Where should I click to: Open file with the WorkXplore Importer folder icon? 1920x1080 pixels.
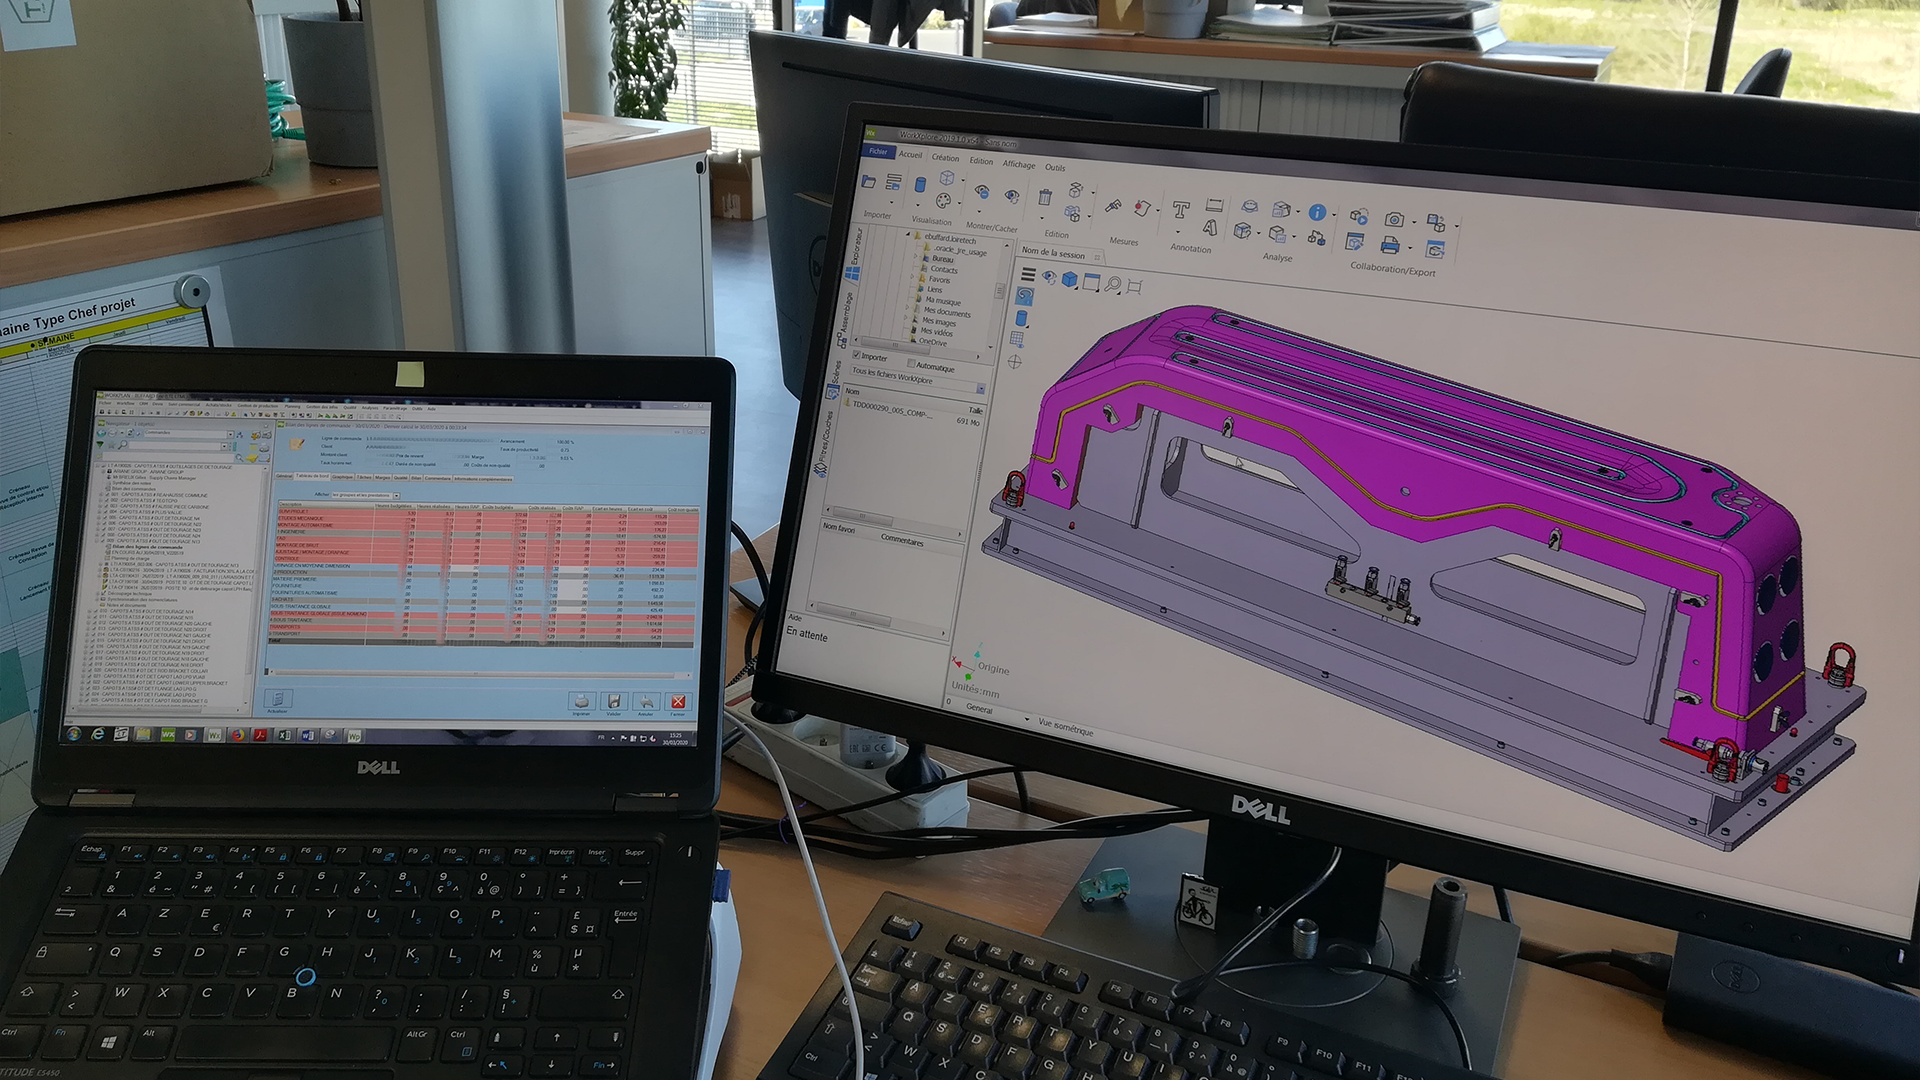pyautogui.click(x=868, y=182)
